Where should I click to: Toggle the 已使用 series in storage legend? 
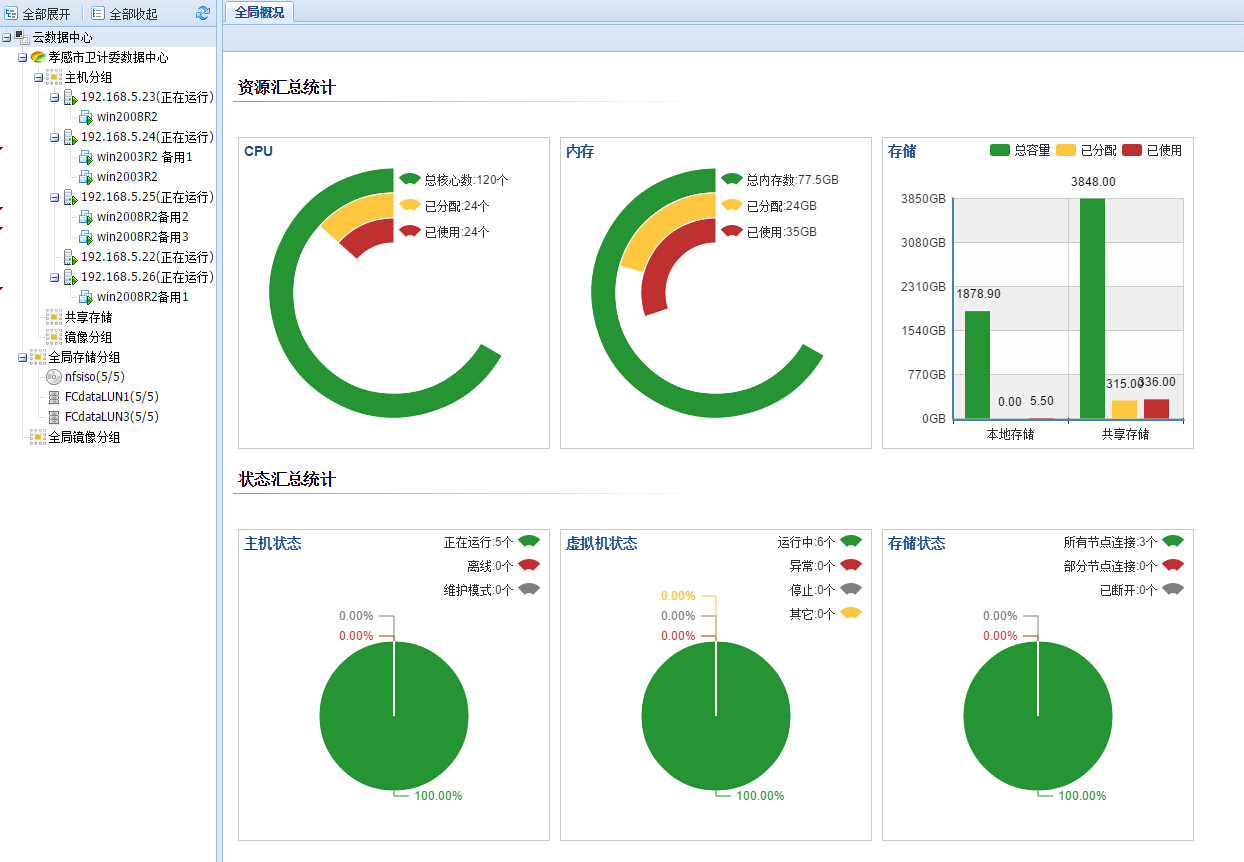click(1152, 150)
